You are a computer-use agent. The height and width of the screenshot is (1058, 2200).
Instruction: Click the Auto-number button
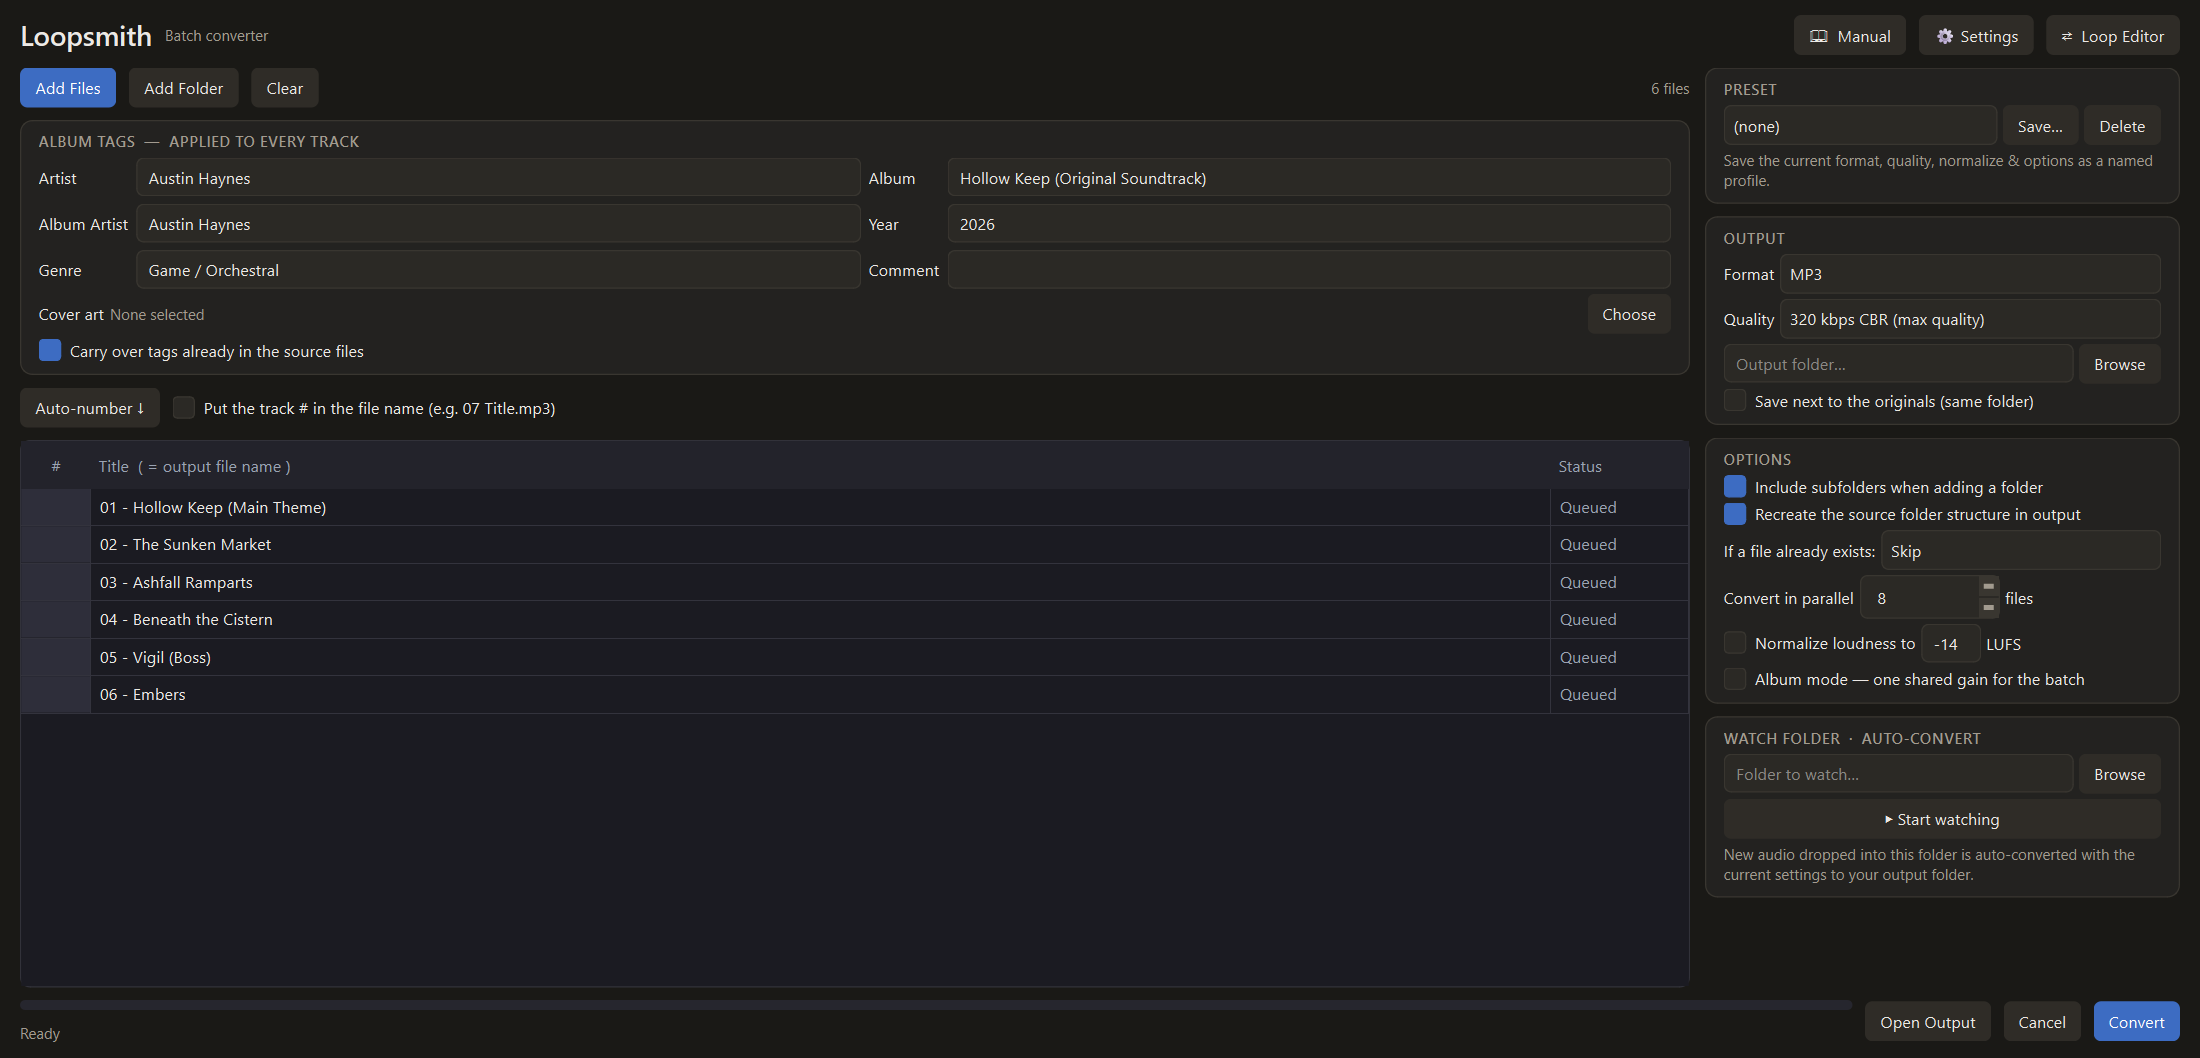click(x=90, y=408)
